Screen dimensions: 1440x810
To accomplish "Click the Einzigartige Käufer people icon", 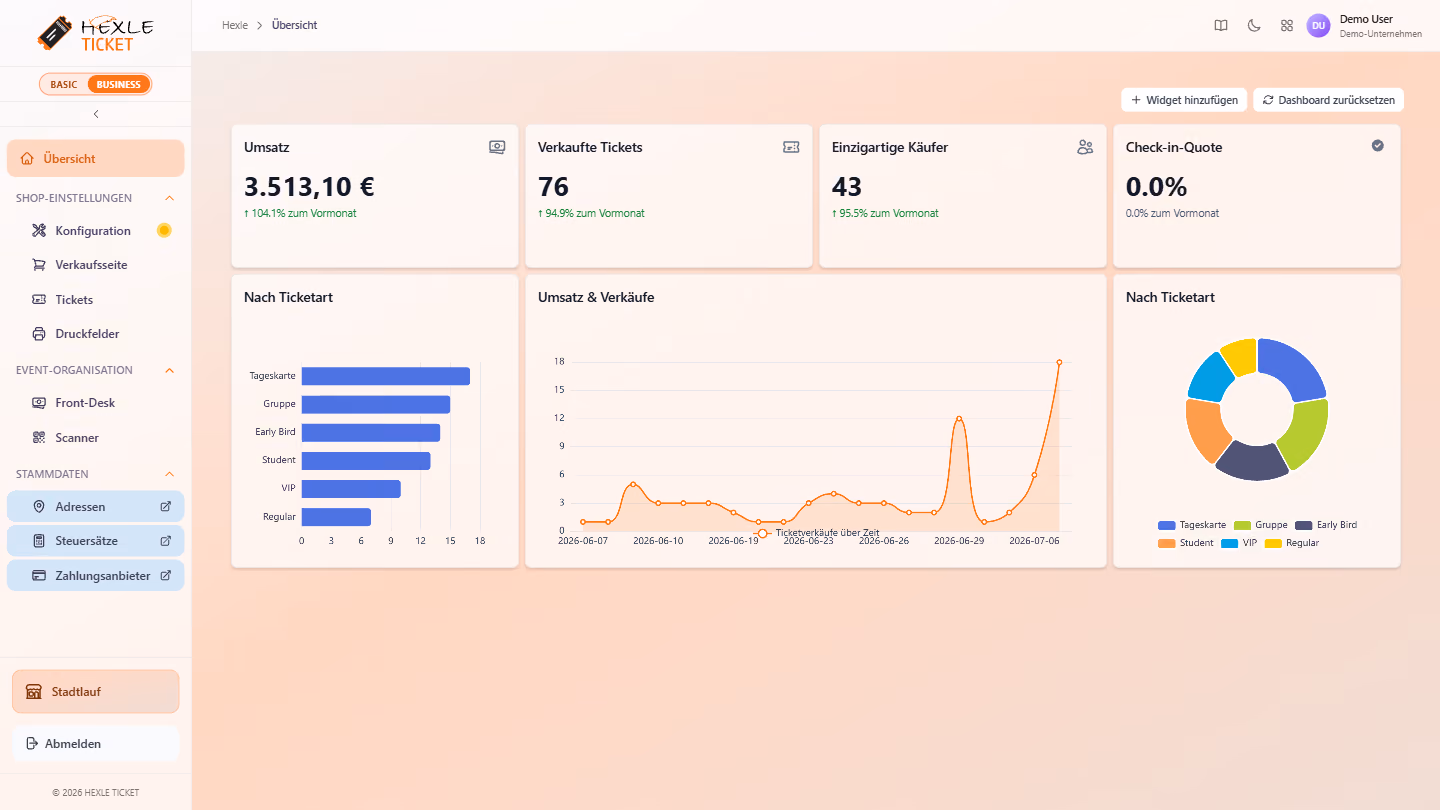I will (x=1085, y=147).
